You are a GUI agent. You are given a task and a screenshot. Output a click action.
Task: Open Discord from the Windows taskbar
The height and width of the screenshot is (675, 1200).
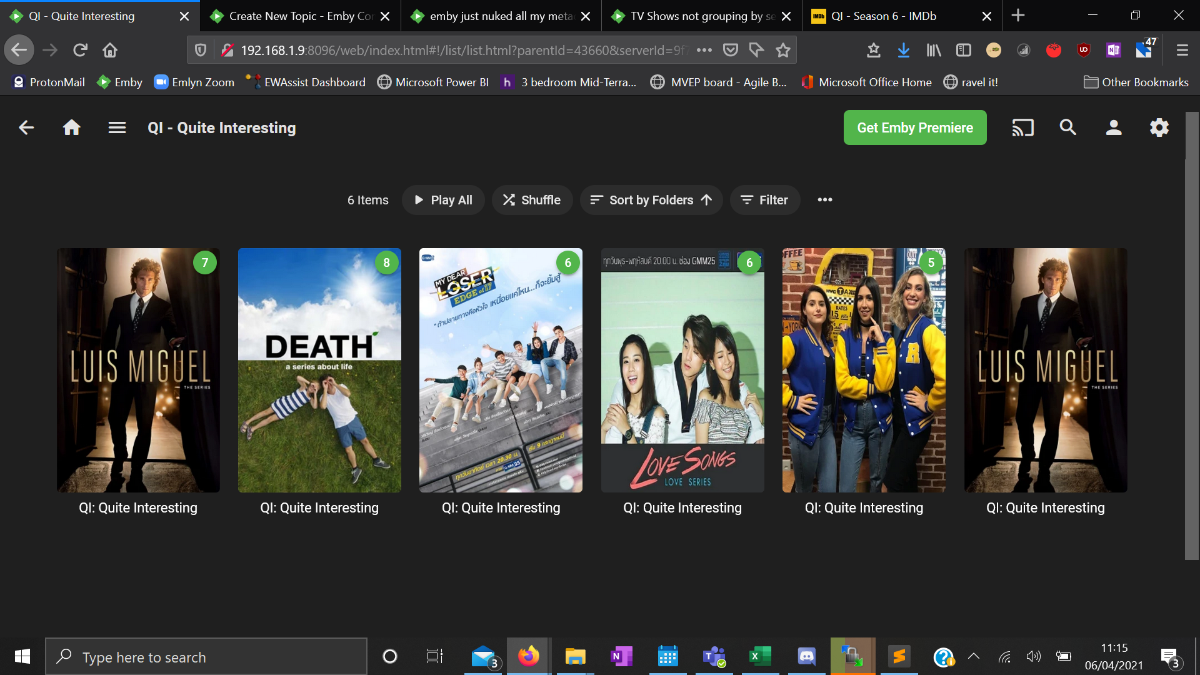click(806, 657)
